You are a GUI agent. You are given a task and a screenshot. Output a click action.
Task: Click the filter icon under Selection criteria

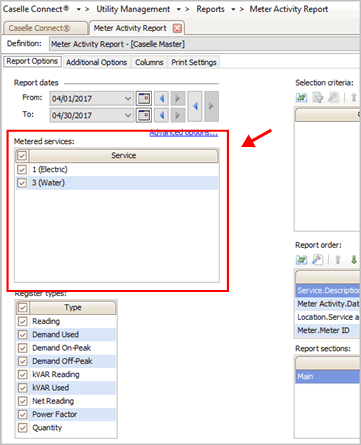318,98
